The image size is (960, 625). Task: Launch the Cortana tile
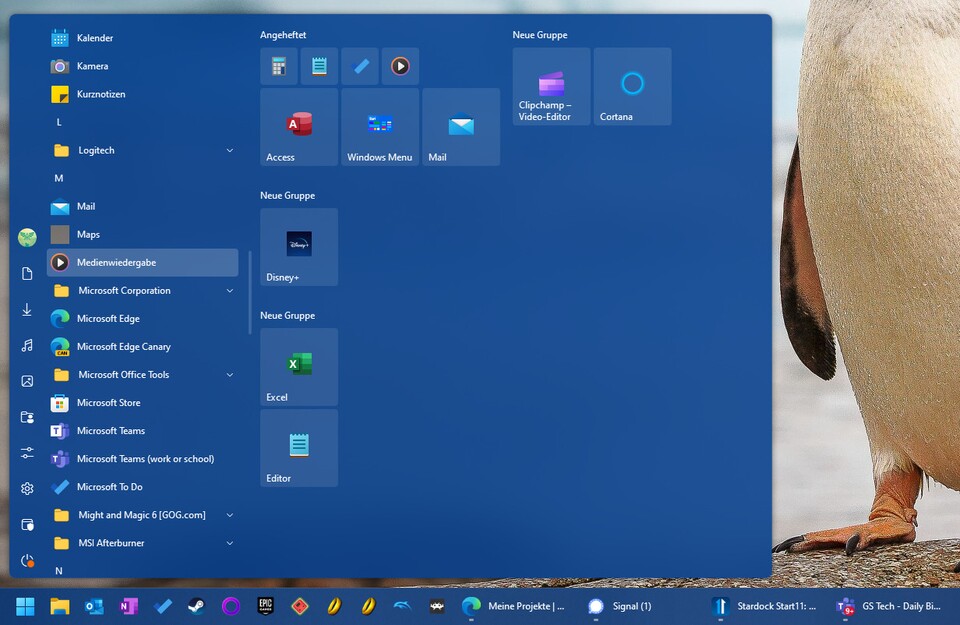631,85
